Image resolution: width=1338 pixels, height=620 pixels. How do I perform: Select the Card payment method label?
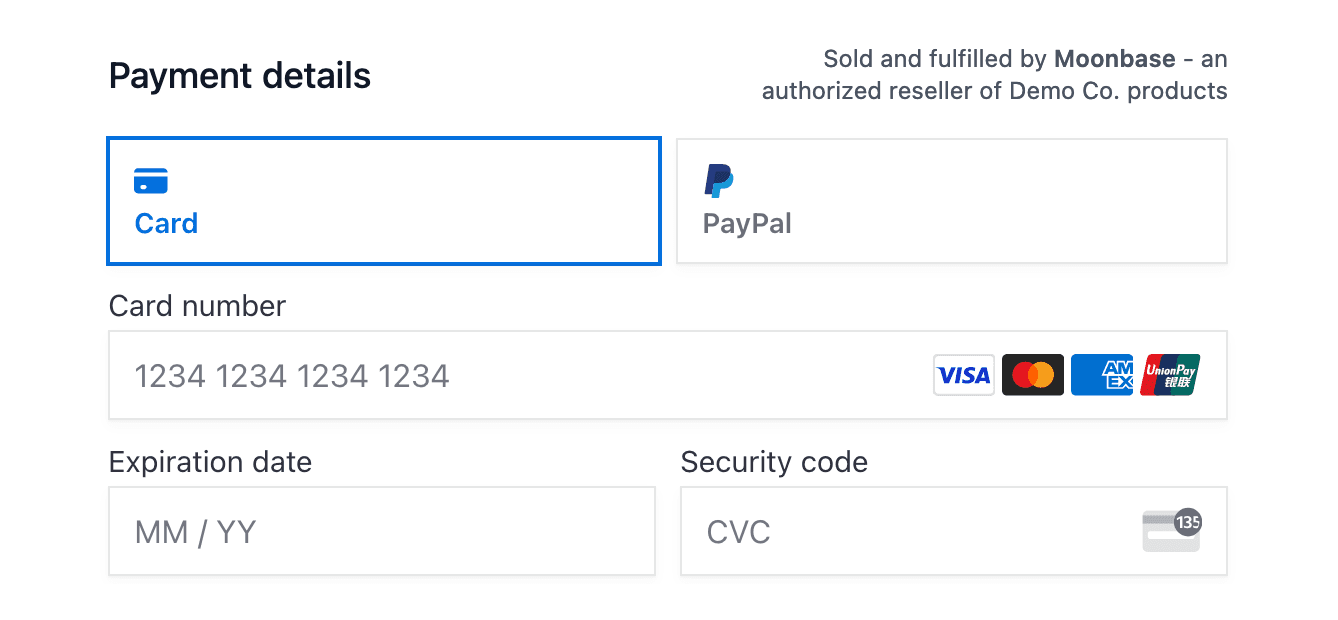166,223
